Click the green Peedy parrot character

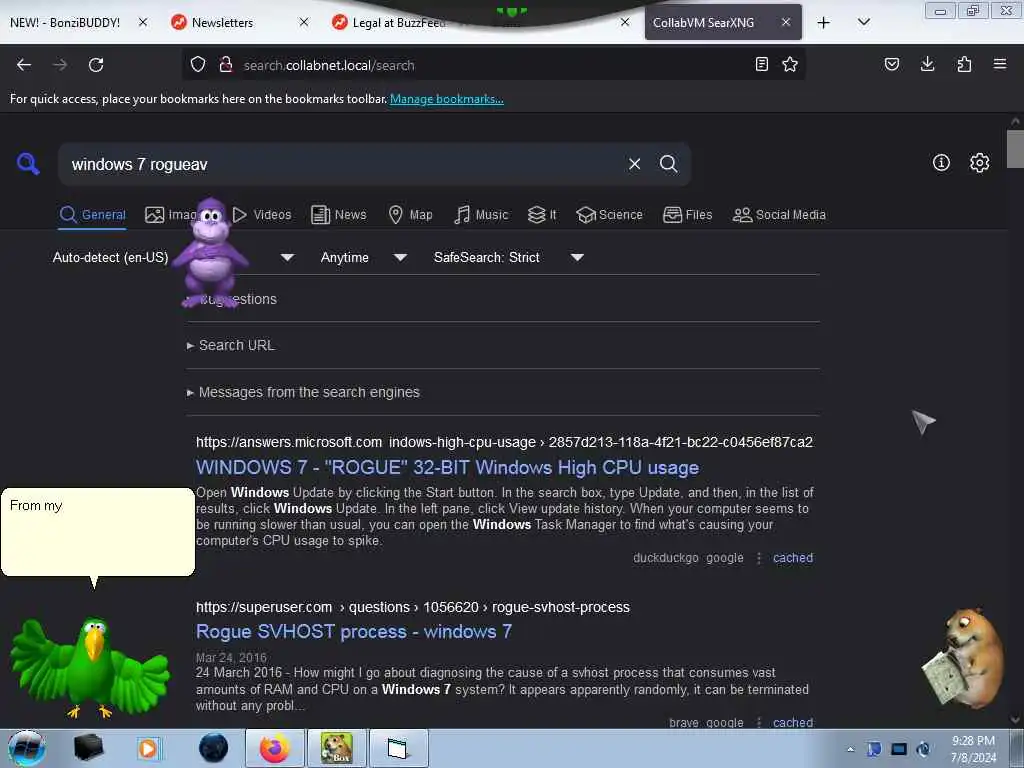pos(91,666)
